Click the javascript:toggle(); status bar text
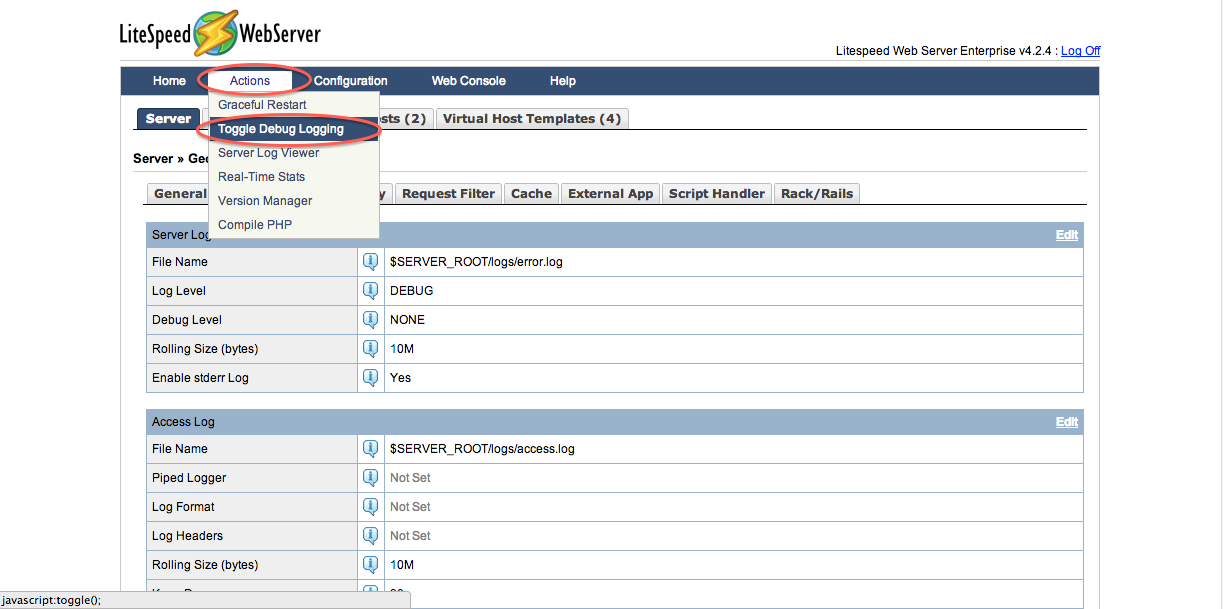 52,600
